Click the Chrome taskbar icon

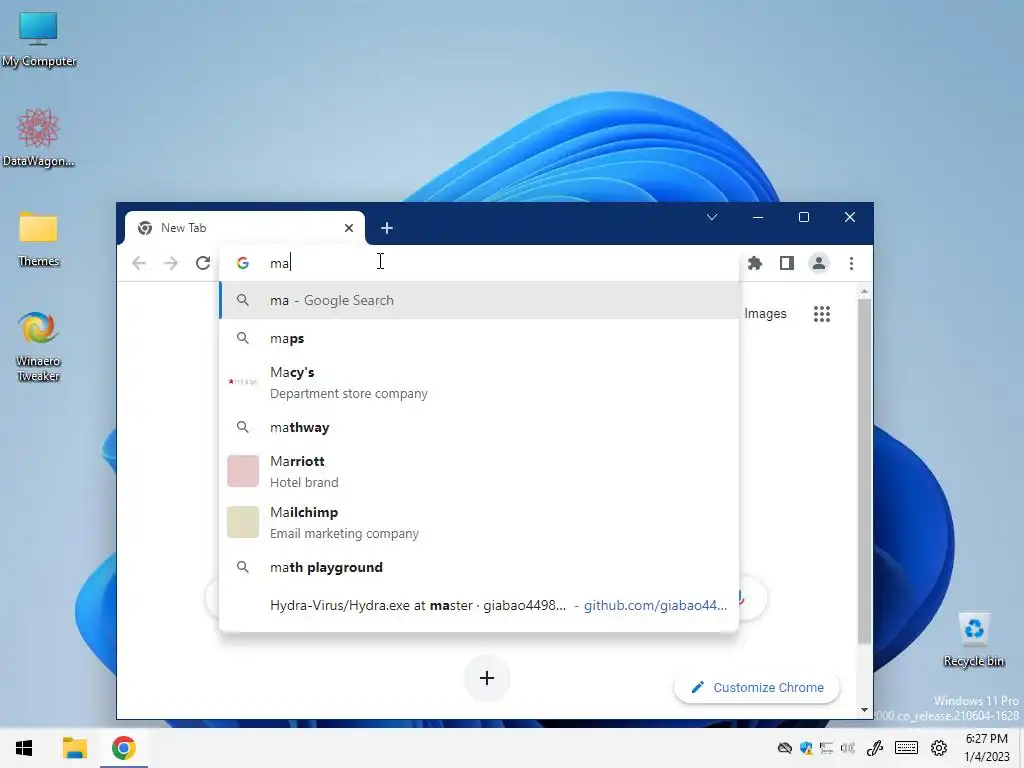pyautogui.click(x=123, y=748)
